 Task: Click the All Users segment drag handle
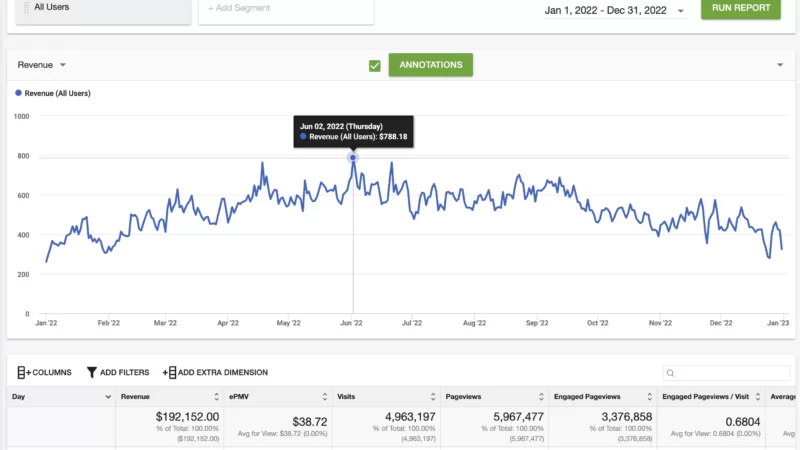tap(26, 7)
